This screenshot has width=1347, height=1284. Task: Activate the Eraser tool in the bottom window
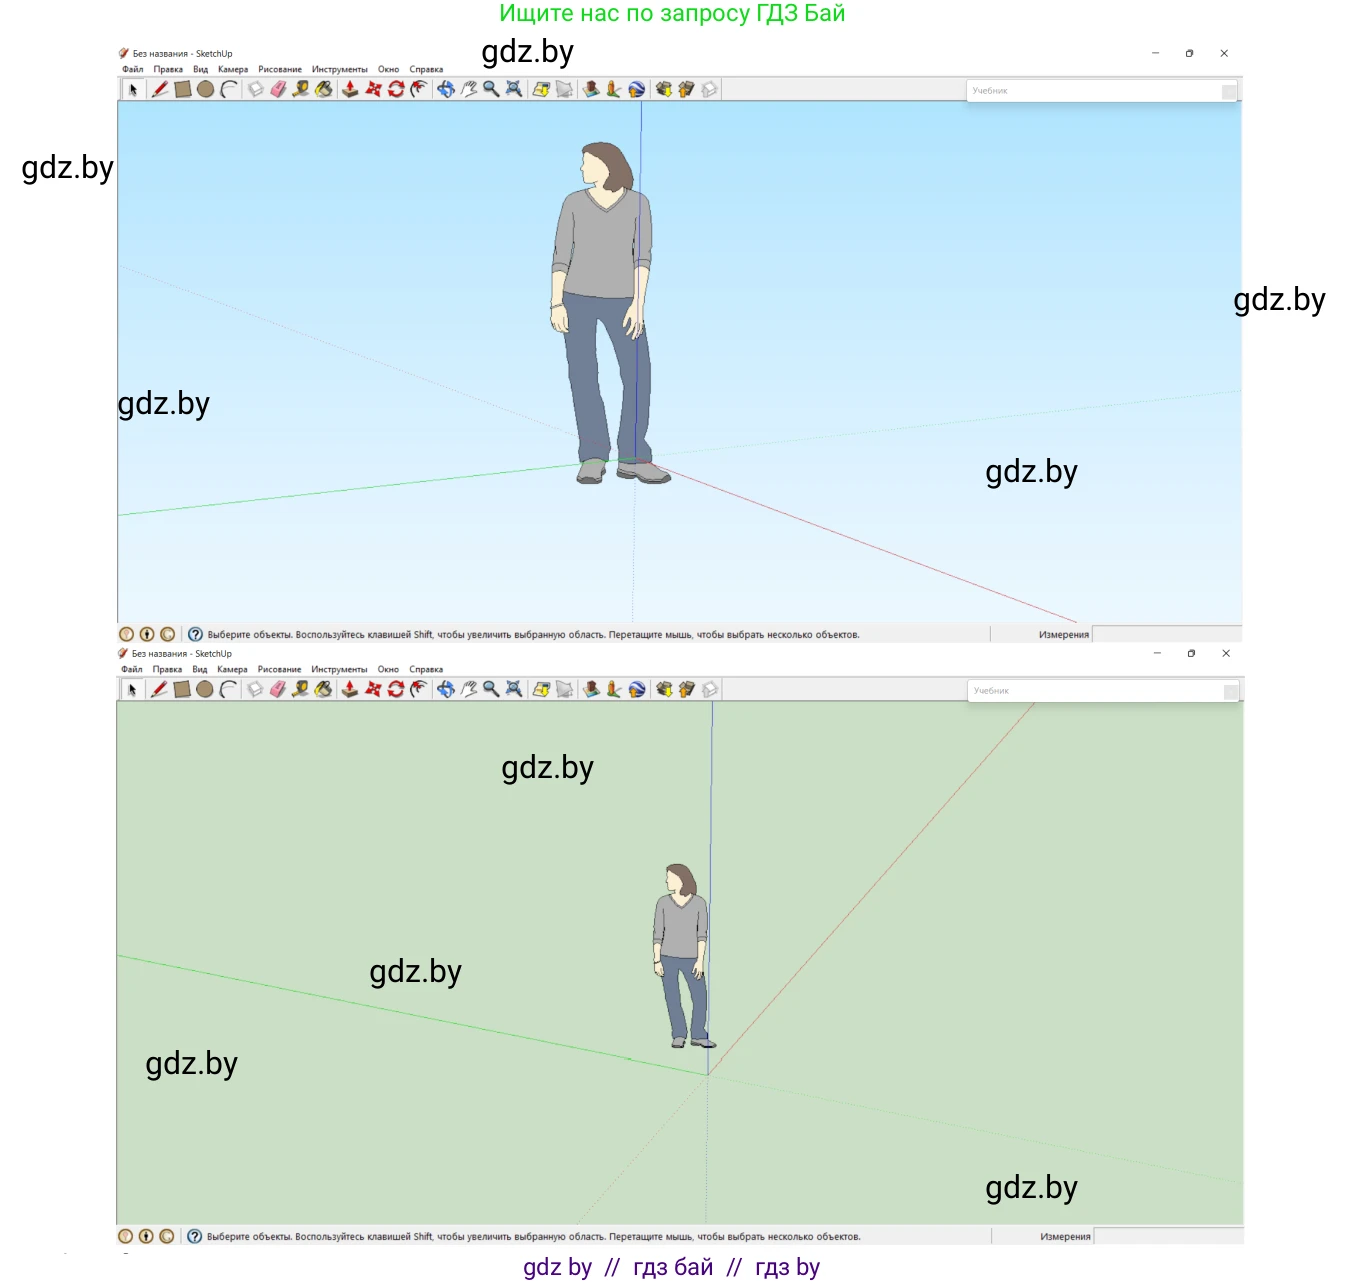point(278,689)
